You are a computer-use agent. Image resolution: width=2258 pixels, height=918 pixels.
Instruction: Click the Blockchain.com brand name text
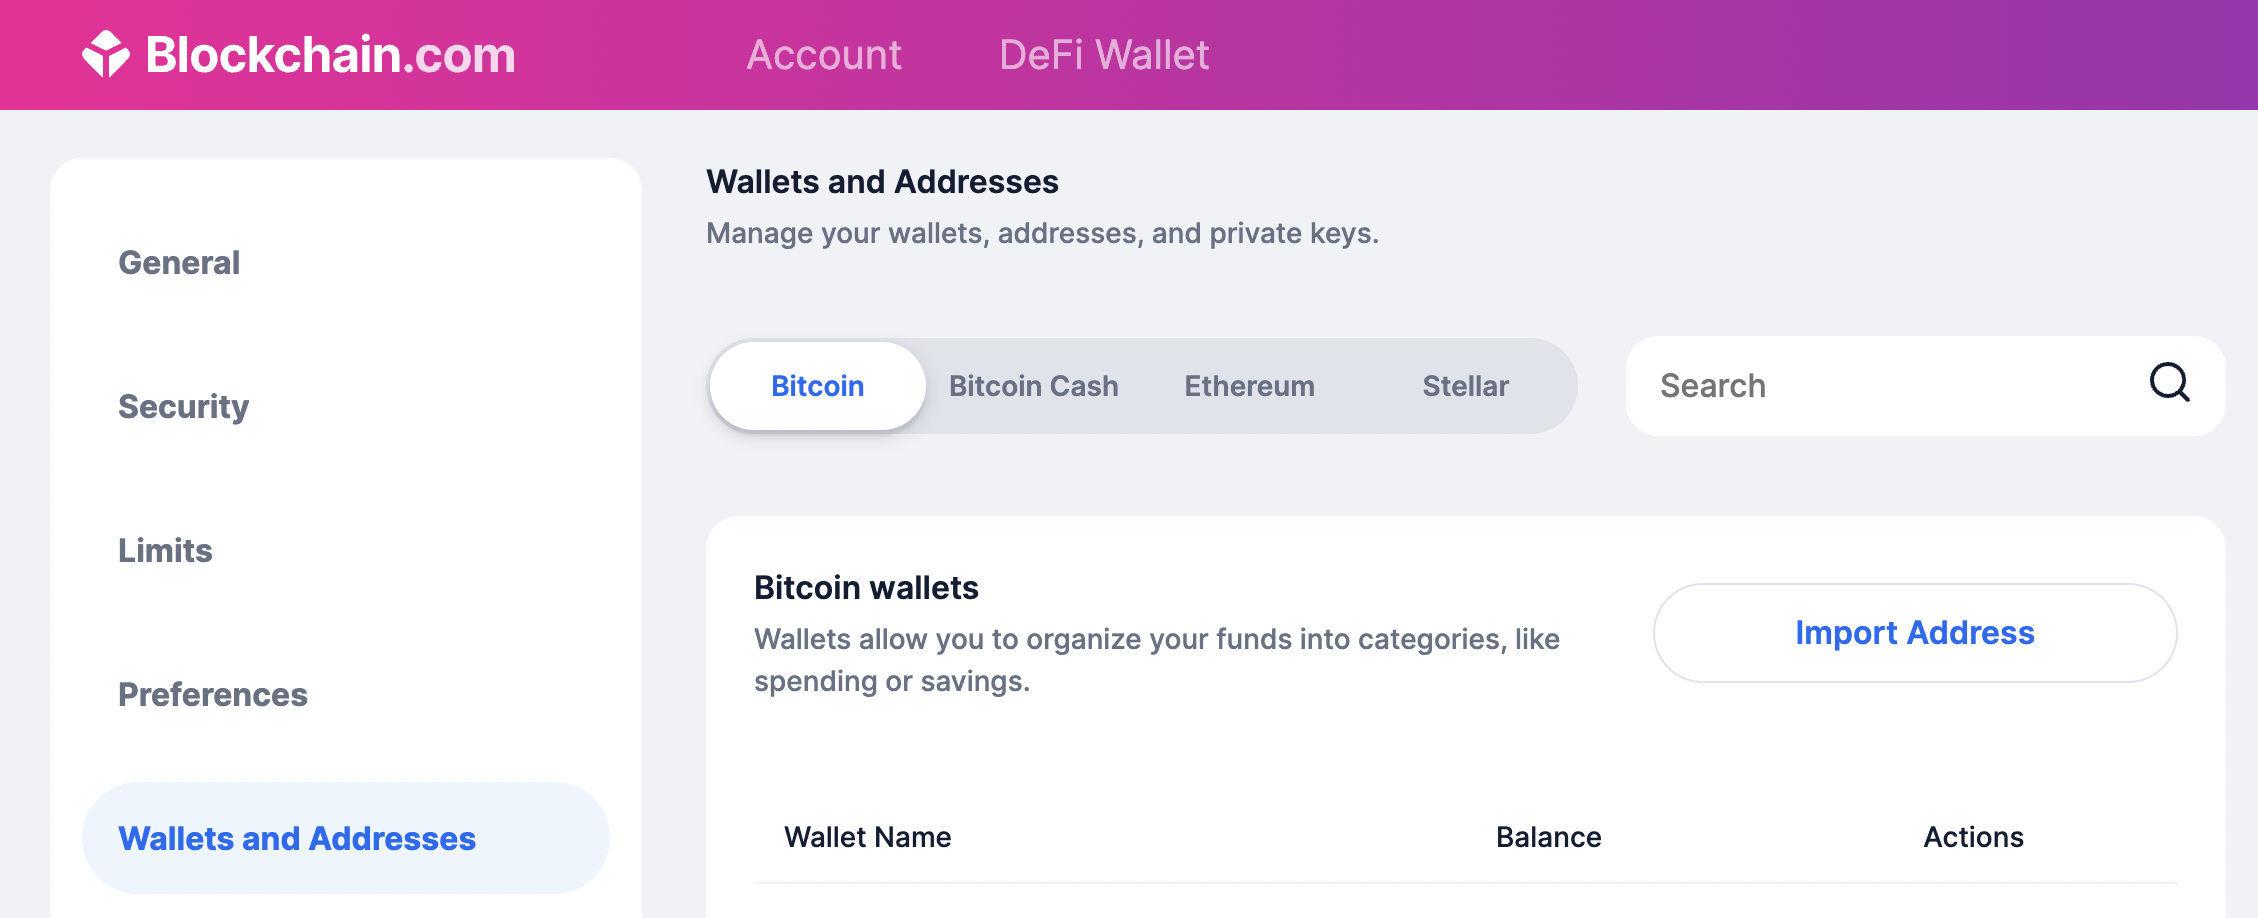331,55
